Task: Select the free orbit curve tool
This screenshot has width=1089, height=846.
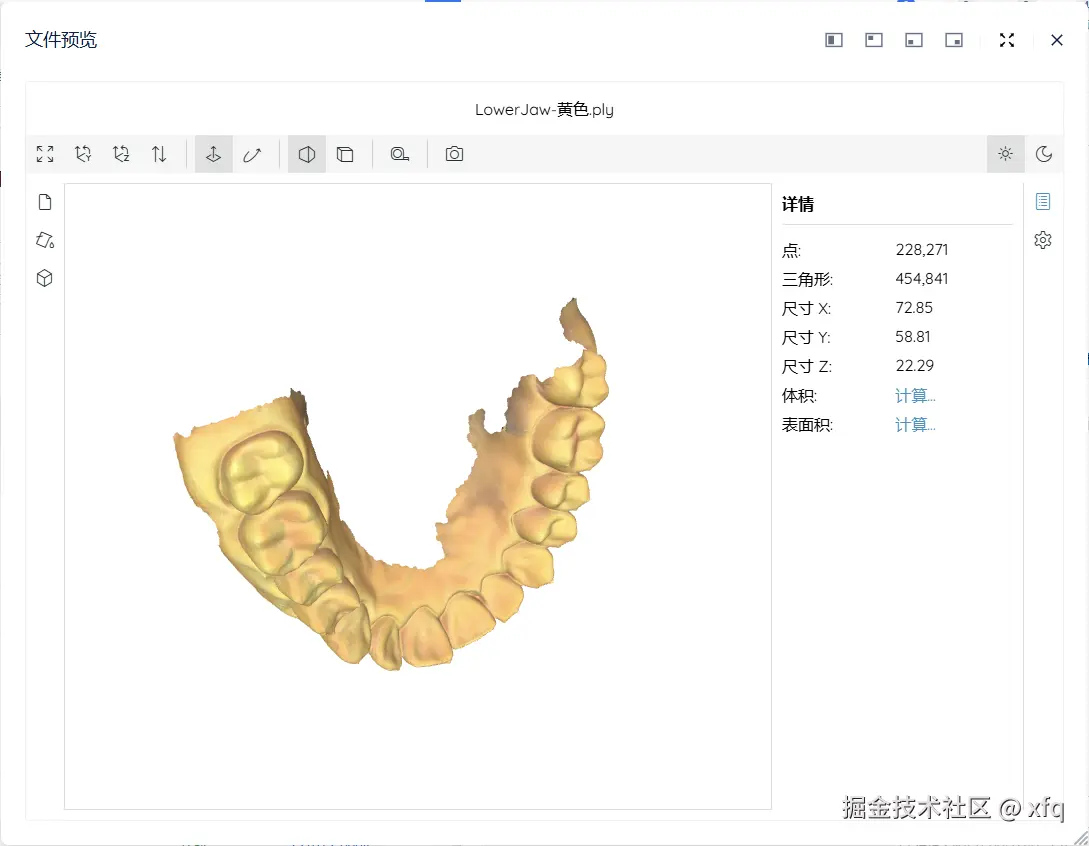Action: coord(251,154)
